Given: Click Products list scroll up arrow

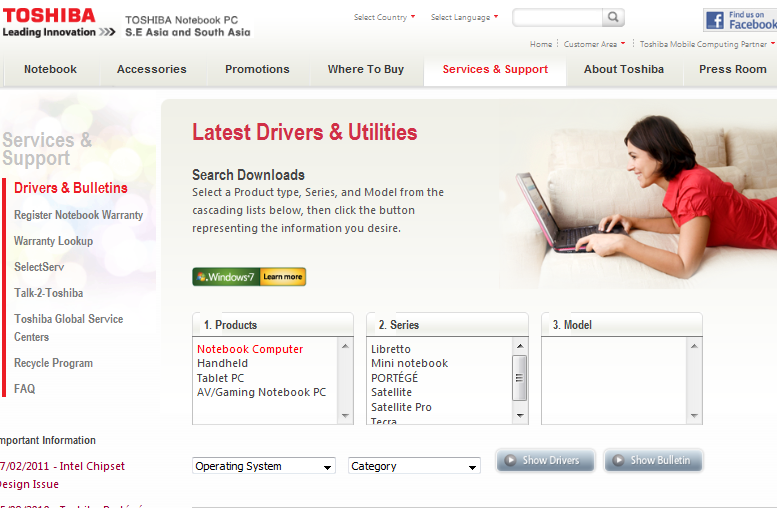Looking at the screenshot, I should click(345, 346).
